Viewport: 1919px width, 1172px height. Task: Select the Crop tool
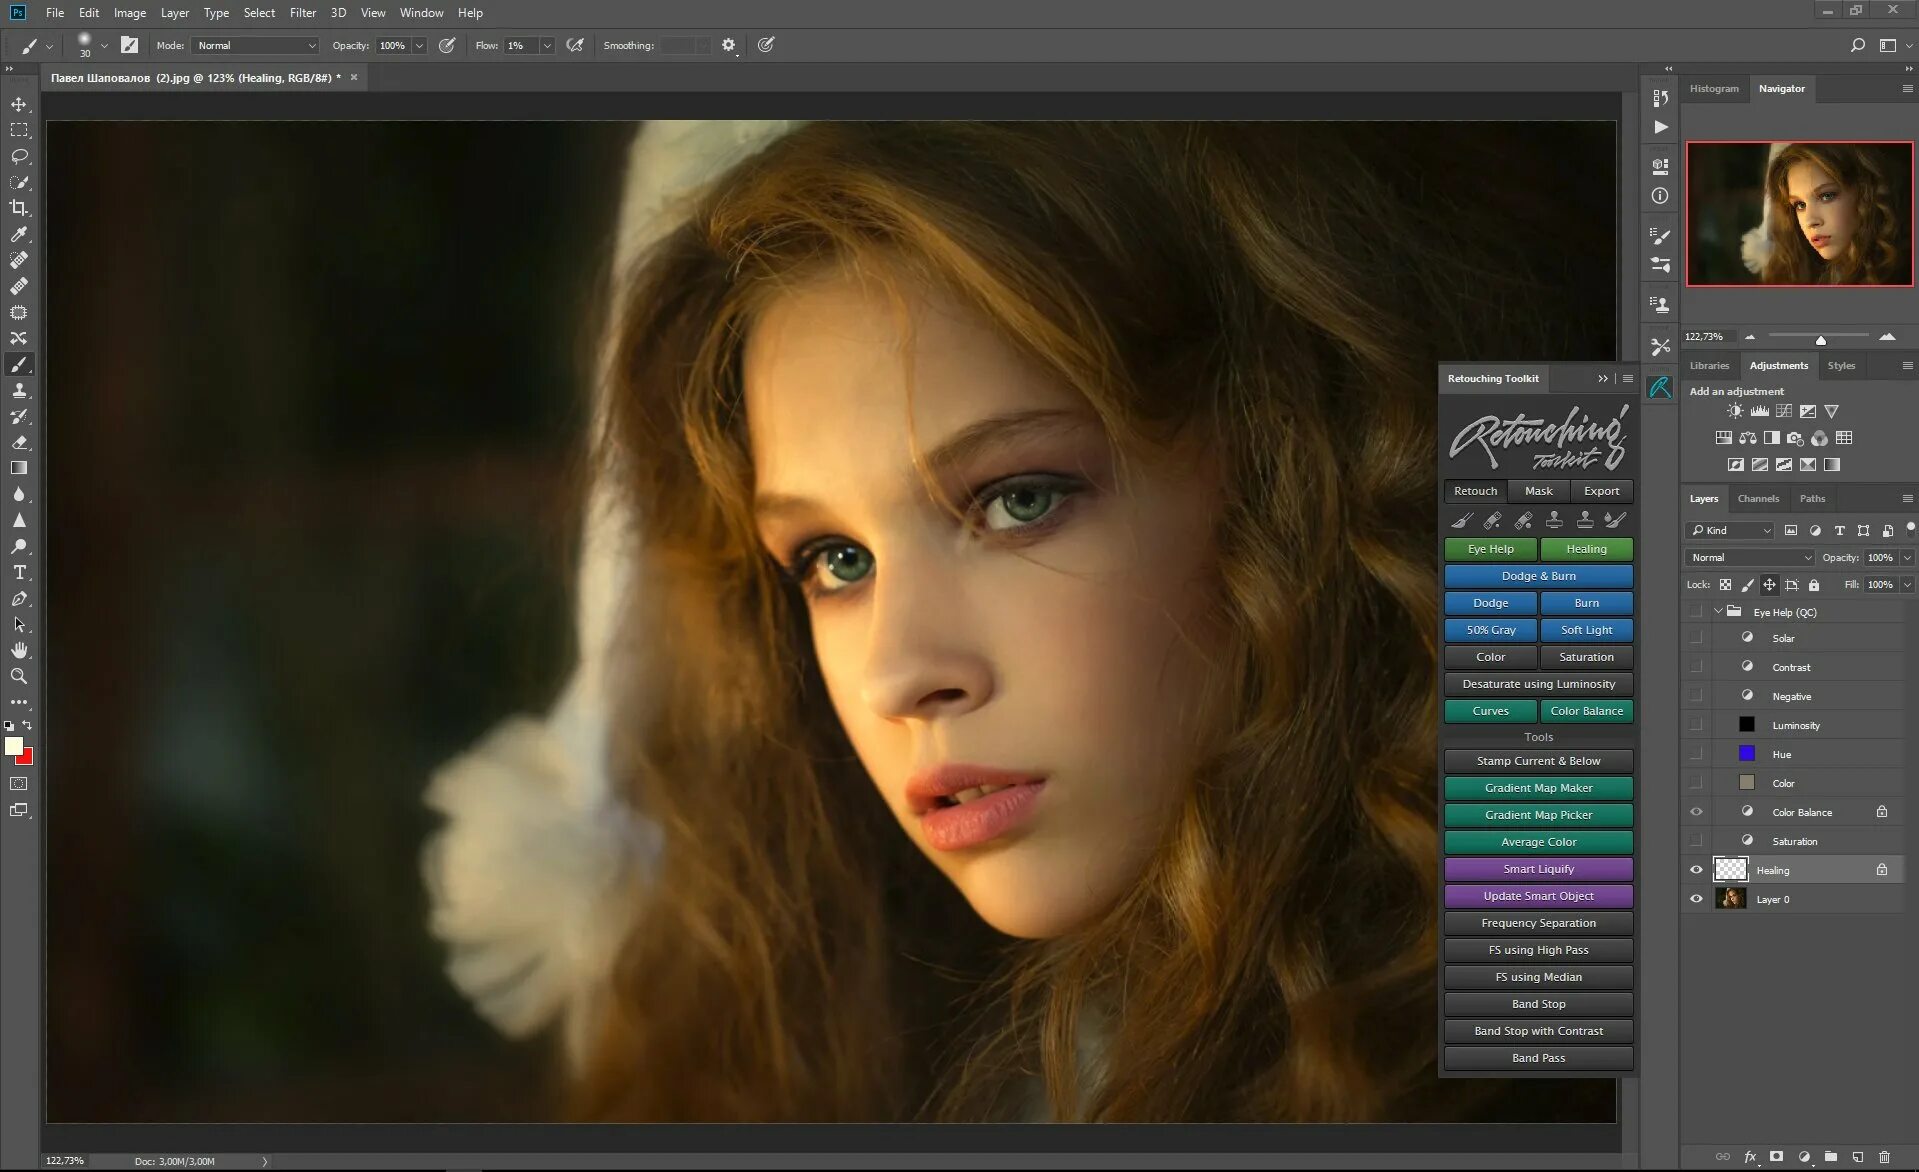click(x=19, y=208)
